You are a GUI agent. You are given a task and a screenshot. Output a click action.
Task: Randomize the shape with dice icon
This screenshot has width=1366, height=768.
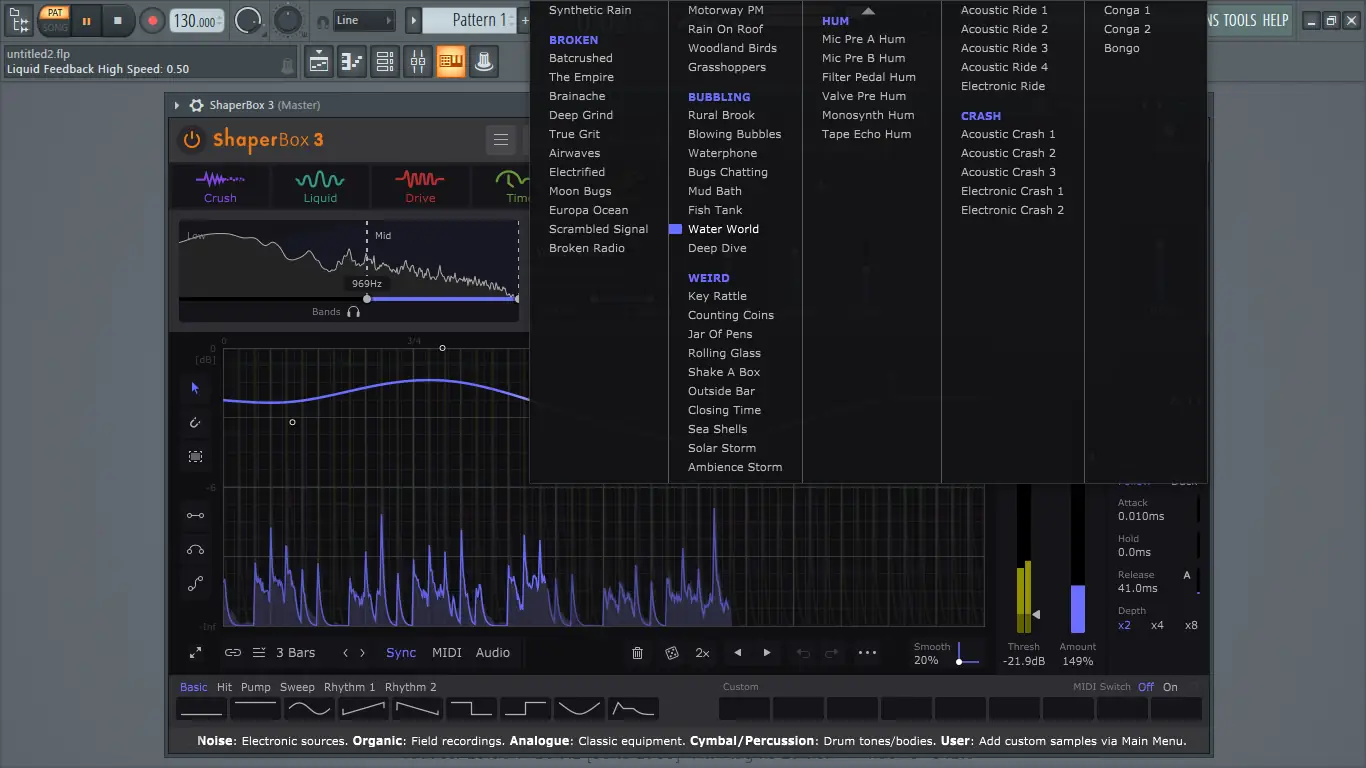pos(672,653)
